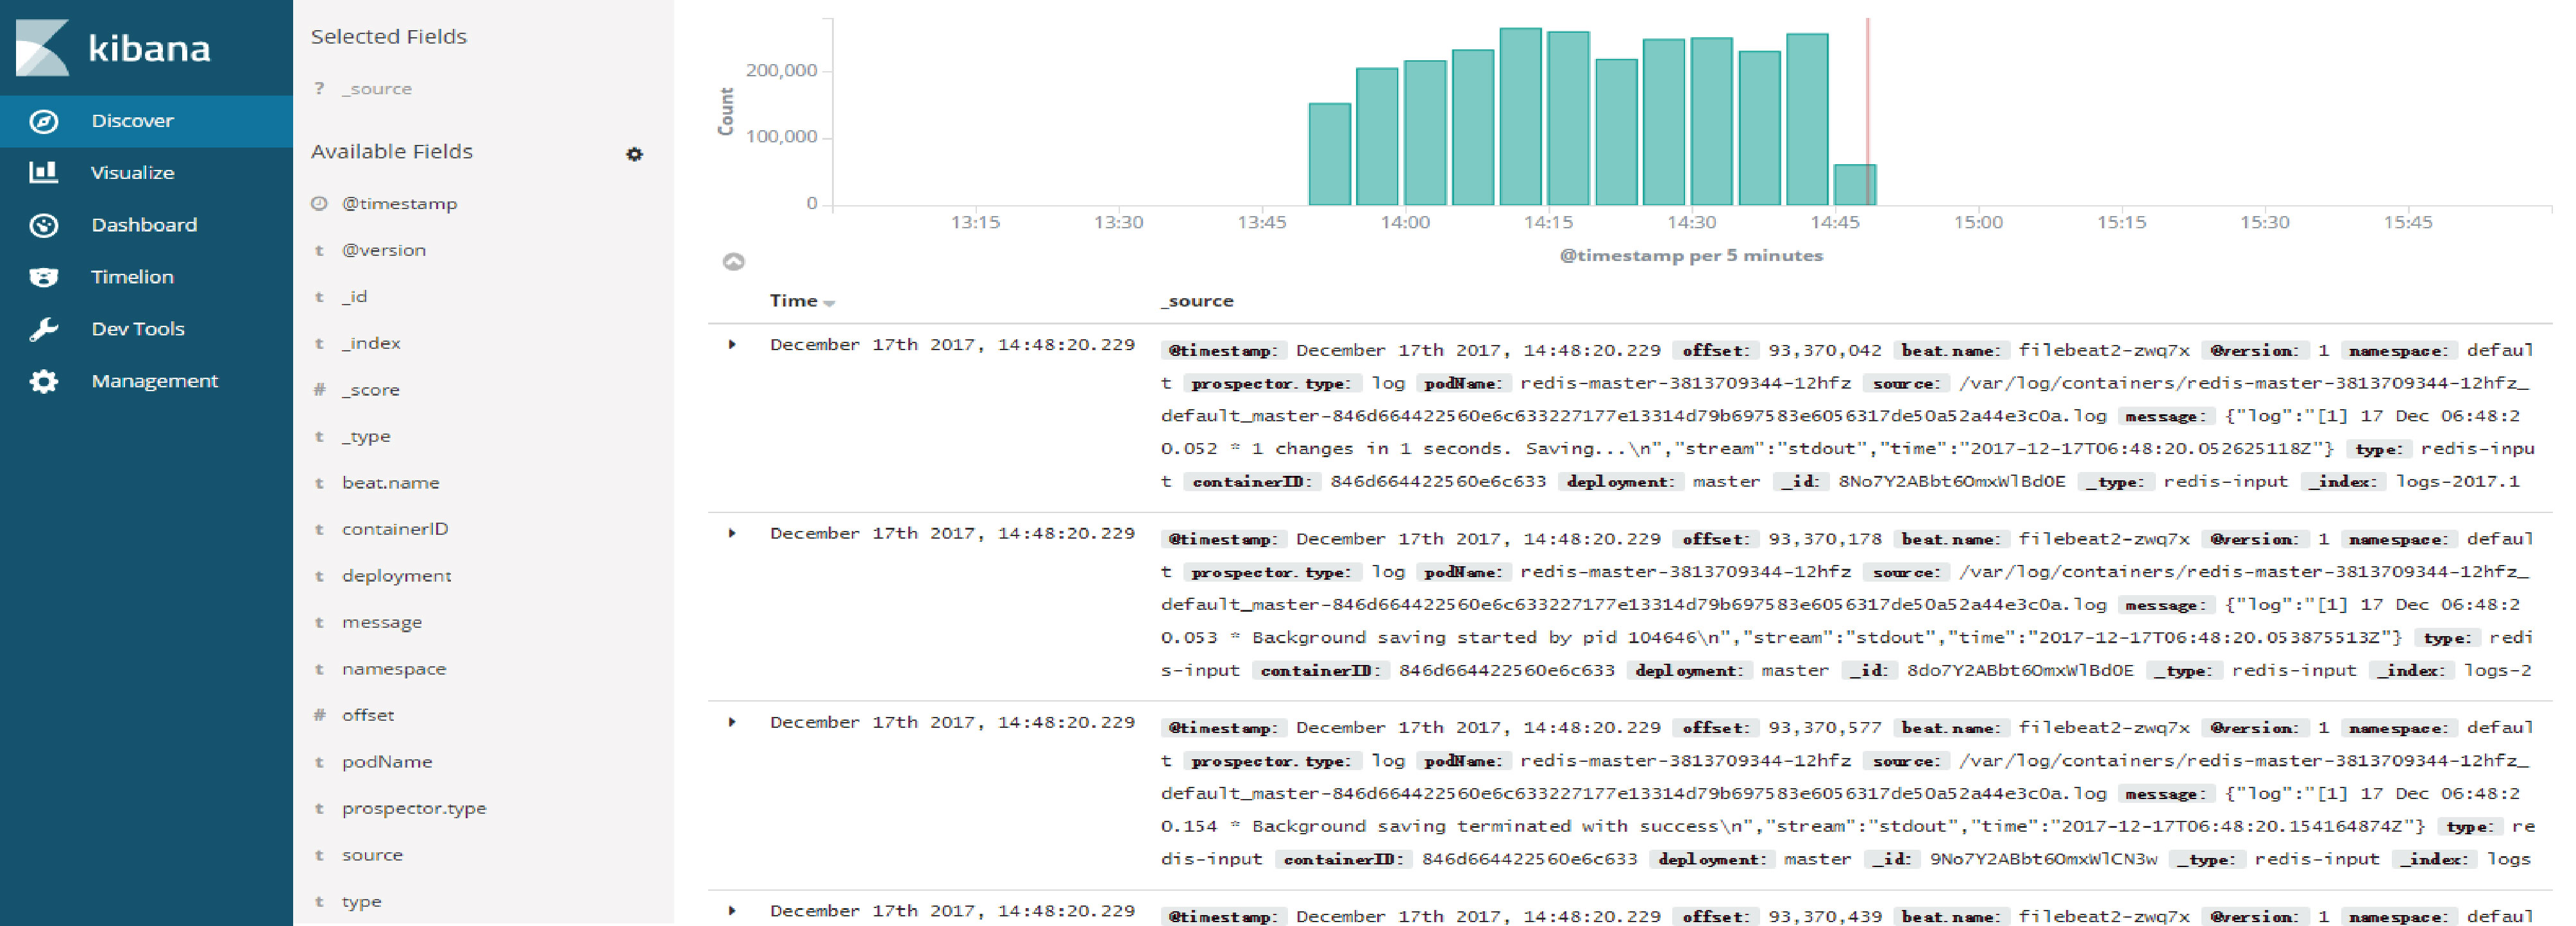Screen dimensions: 2576x926
Task: Click the Management gear icon
Action: pos(43,381)
